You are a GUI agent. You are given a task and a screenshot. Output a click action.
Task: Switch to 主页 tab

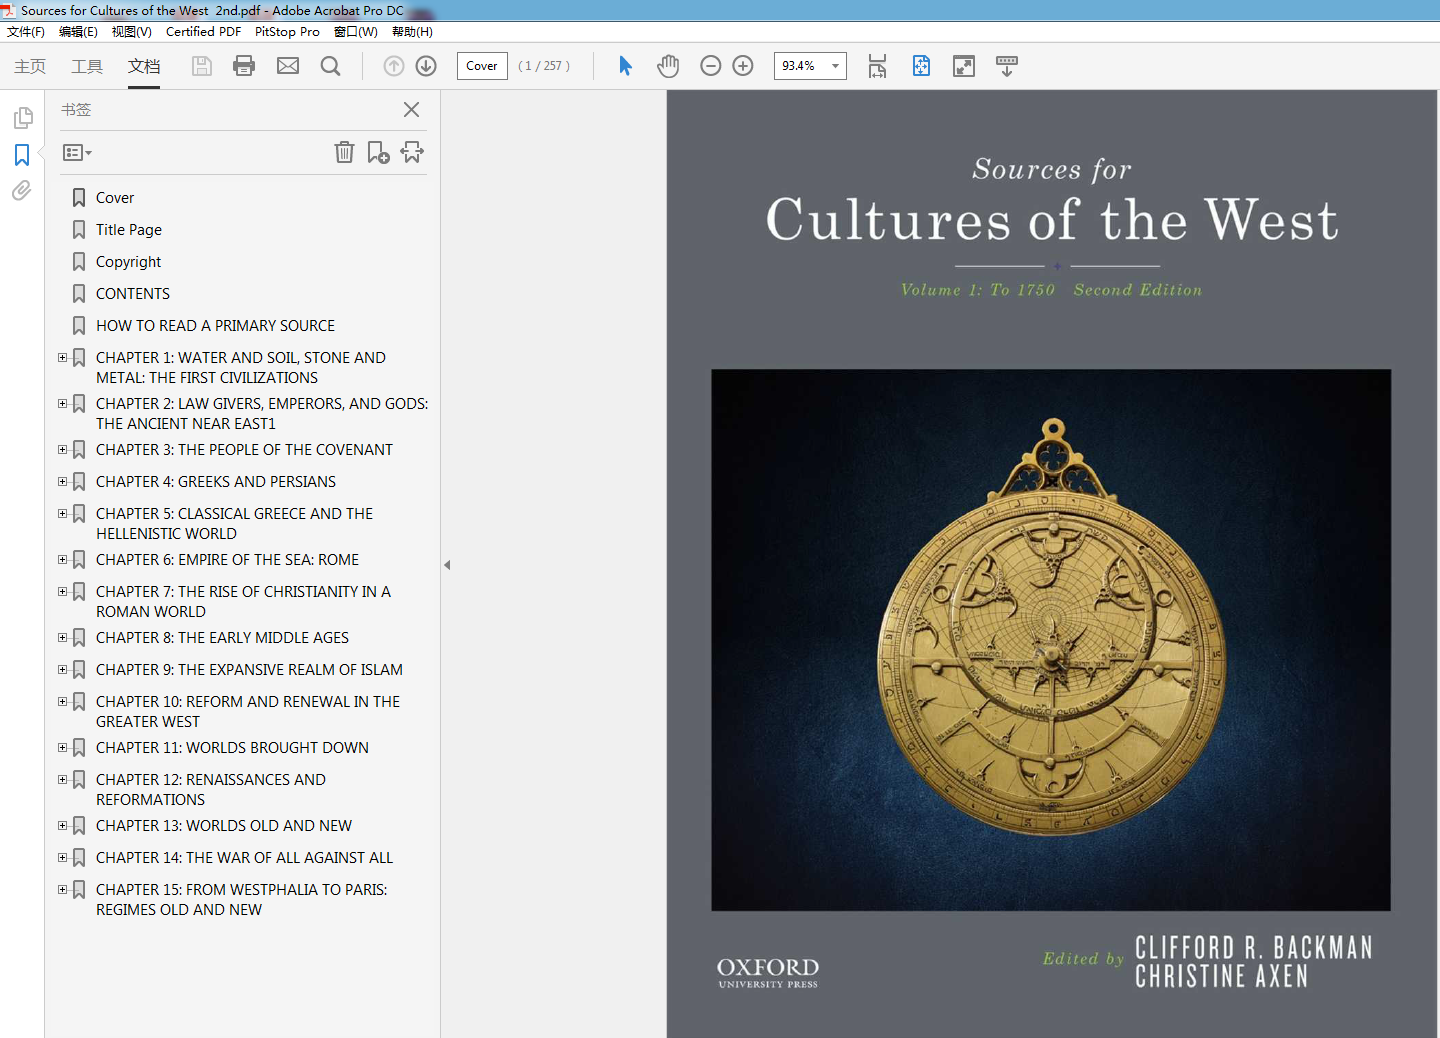click(30, 66)
